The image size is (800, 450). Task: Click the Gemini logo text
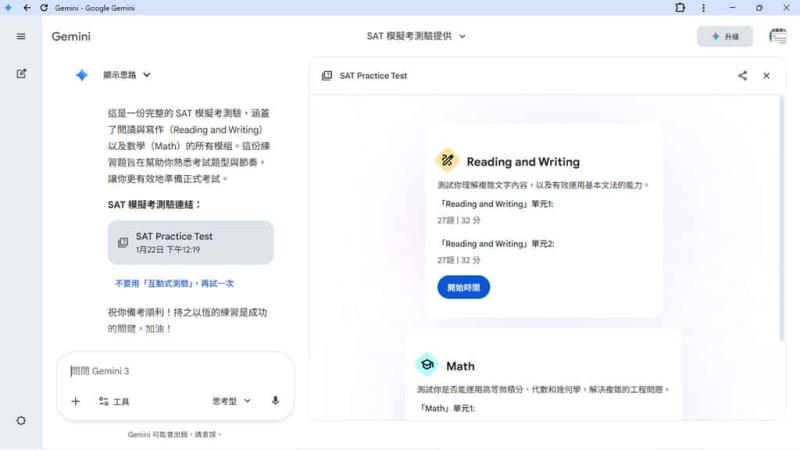(71, 36)
